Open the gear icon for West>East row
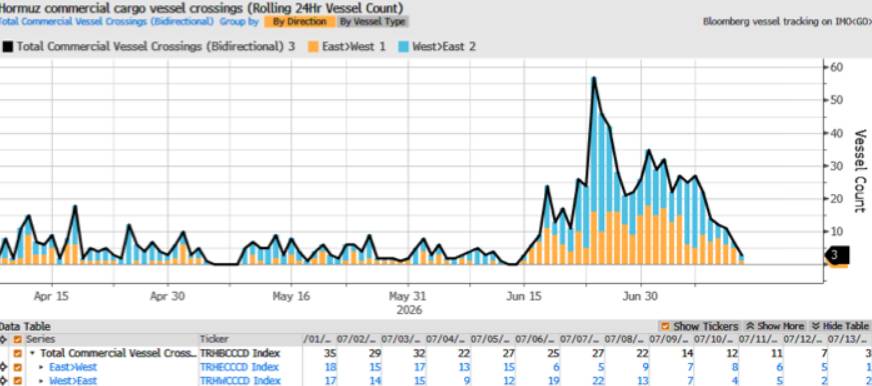Screen dimensions: 872x386 (x=3, y=380)
